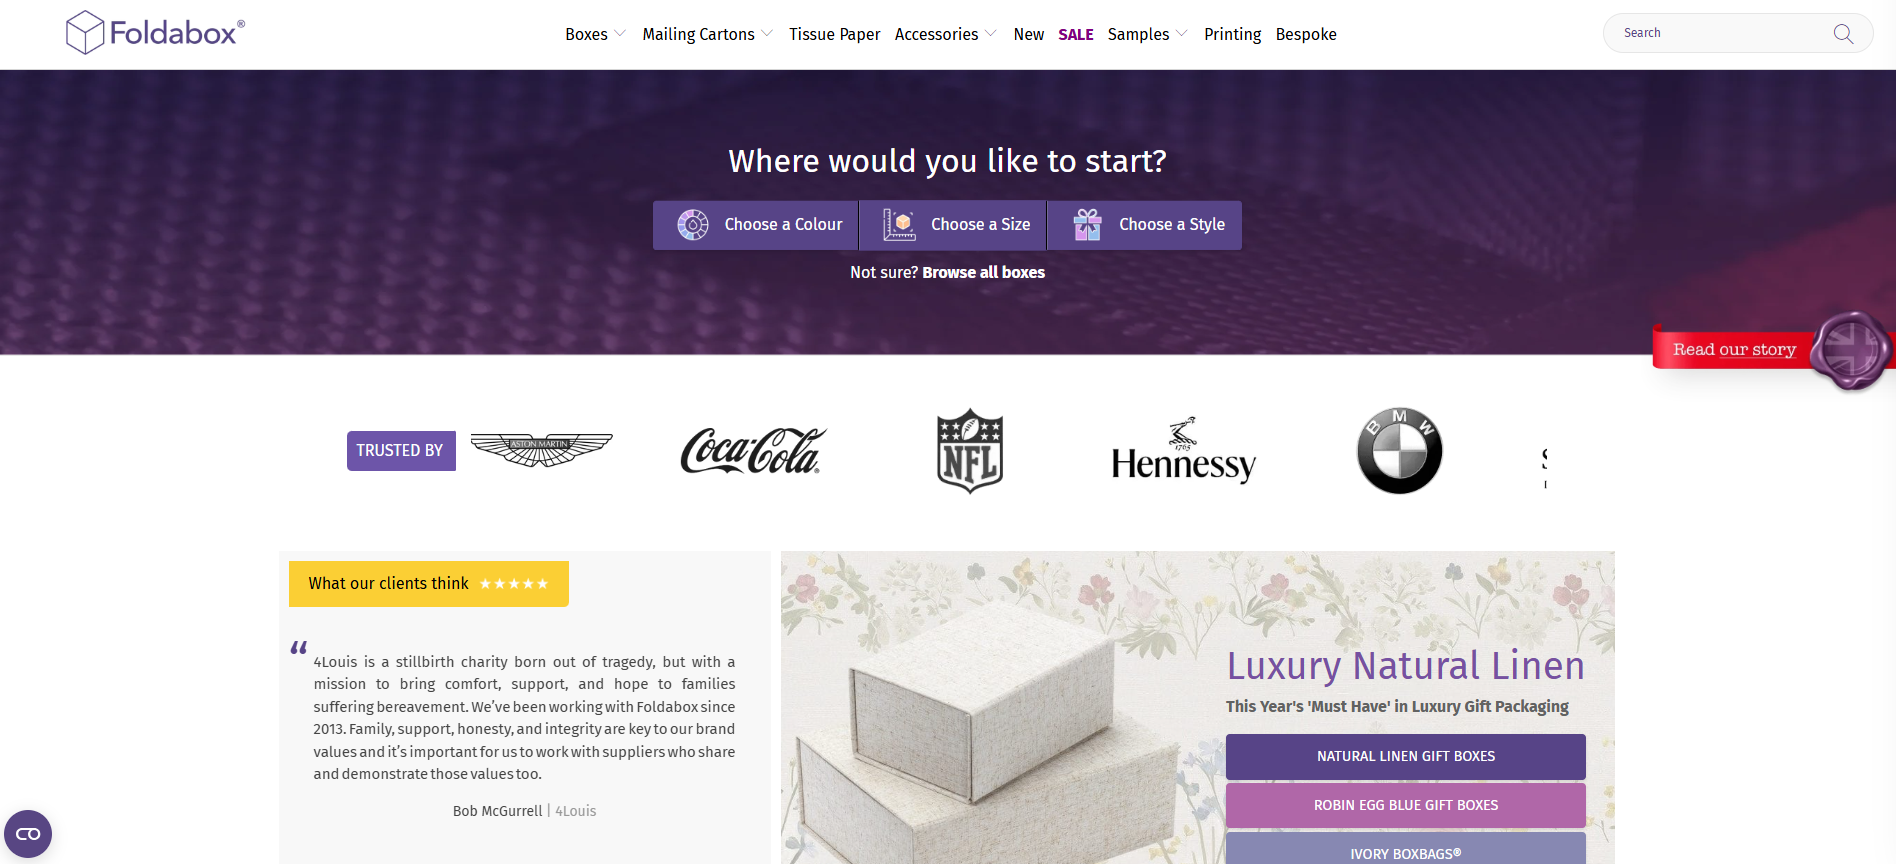Click the gift box style icon

1088,225
